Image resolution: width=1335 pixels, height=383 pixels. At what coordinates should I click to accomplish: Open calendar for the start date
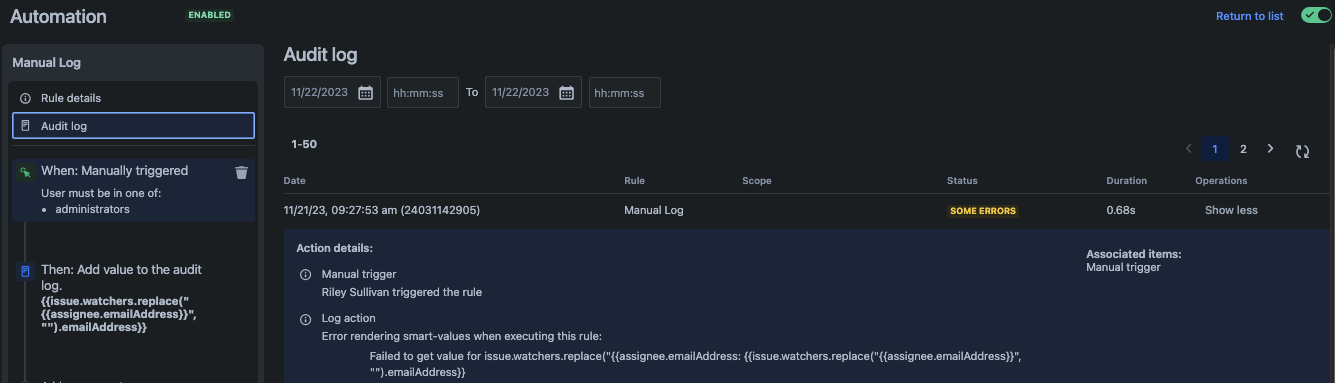click(x=365, y=92)
